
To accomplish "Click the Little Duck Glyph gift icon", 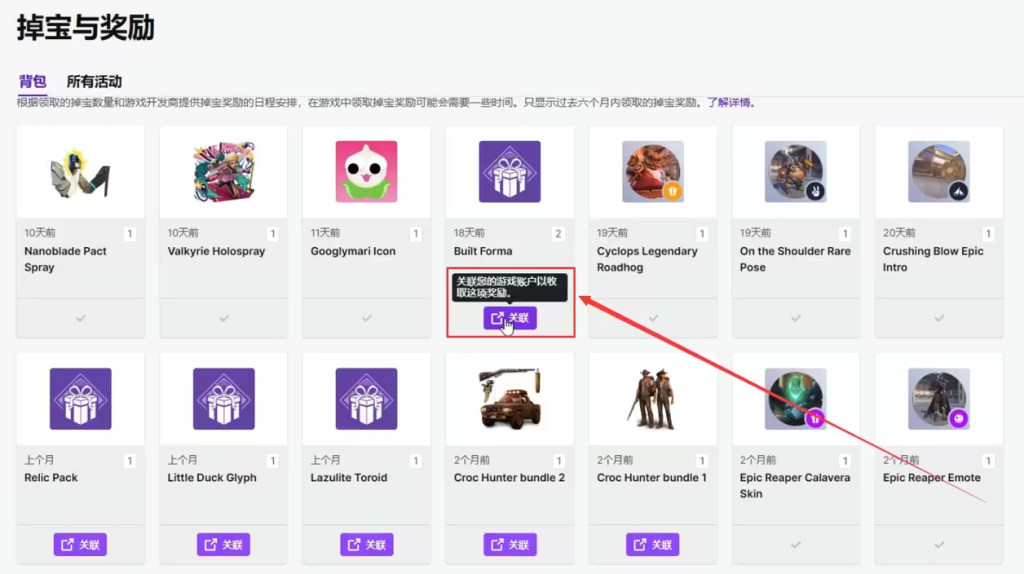I will [223, 398].
